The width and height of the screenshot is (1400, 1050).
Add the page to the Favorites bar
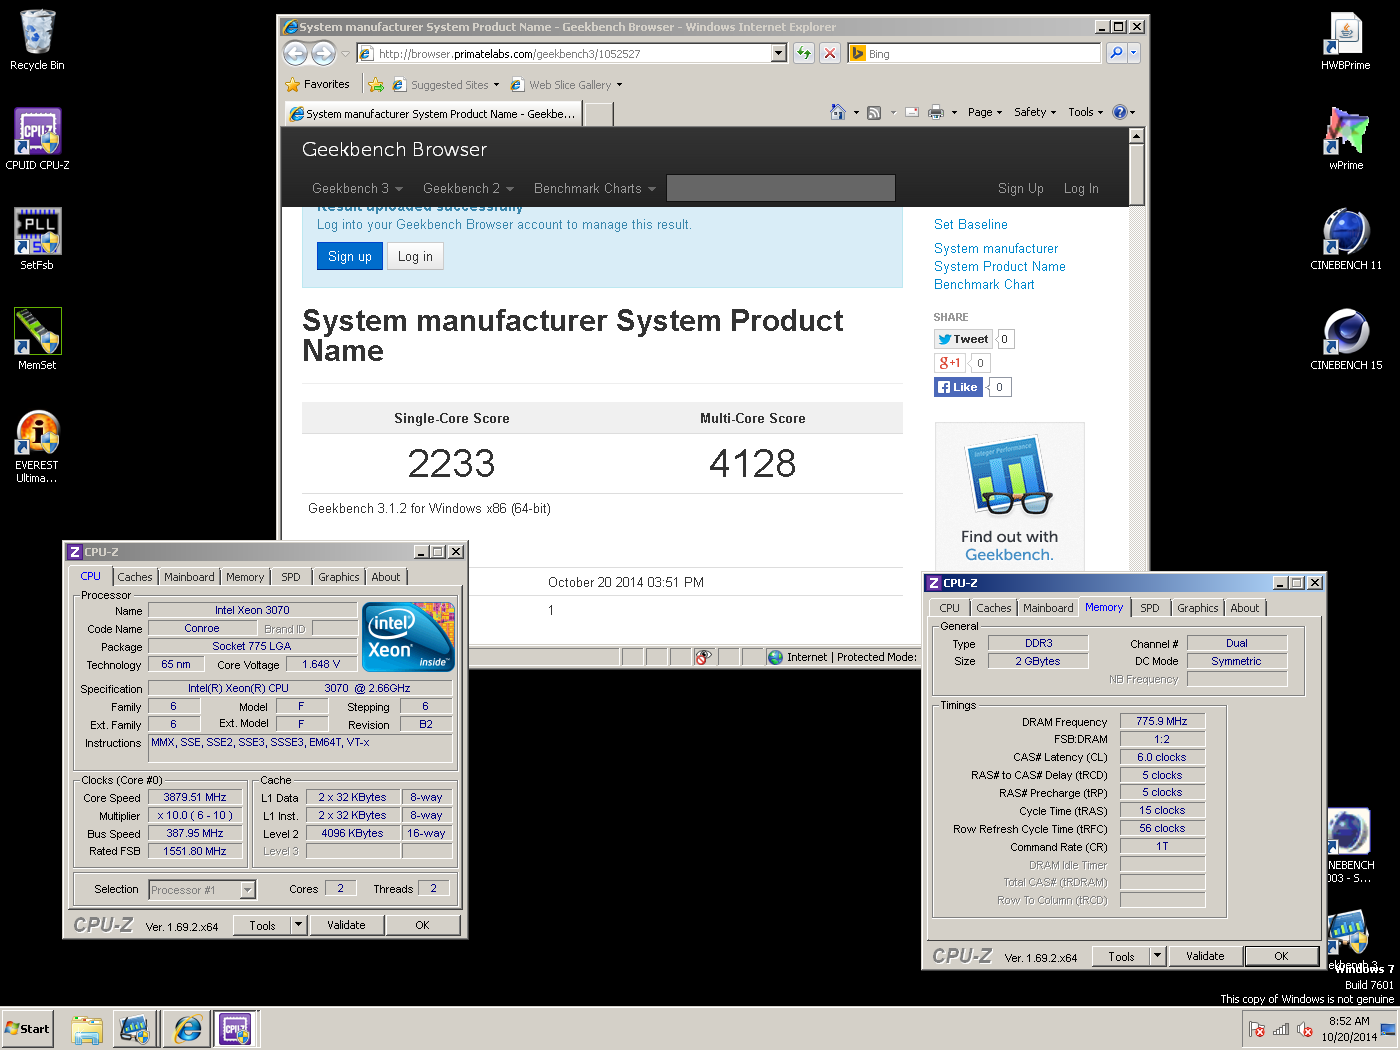click(x=376, y=85)
